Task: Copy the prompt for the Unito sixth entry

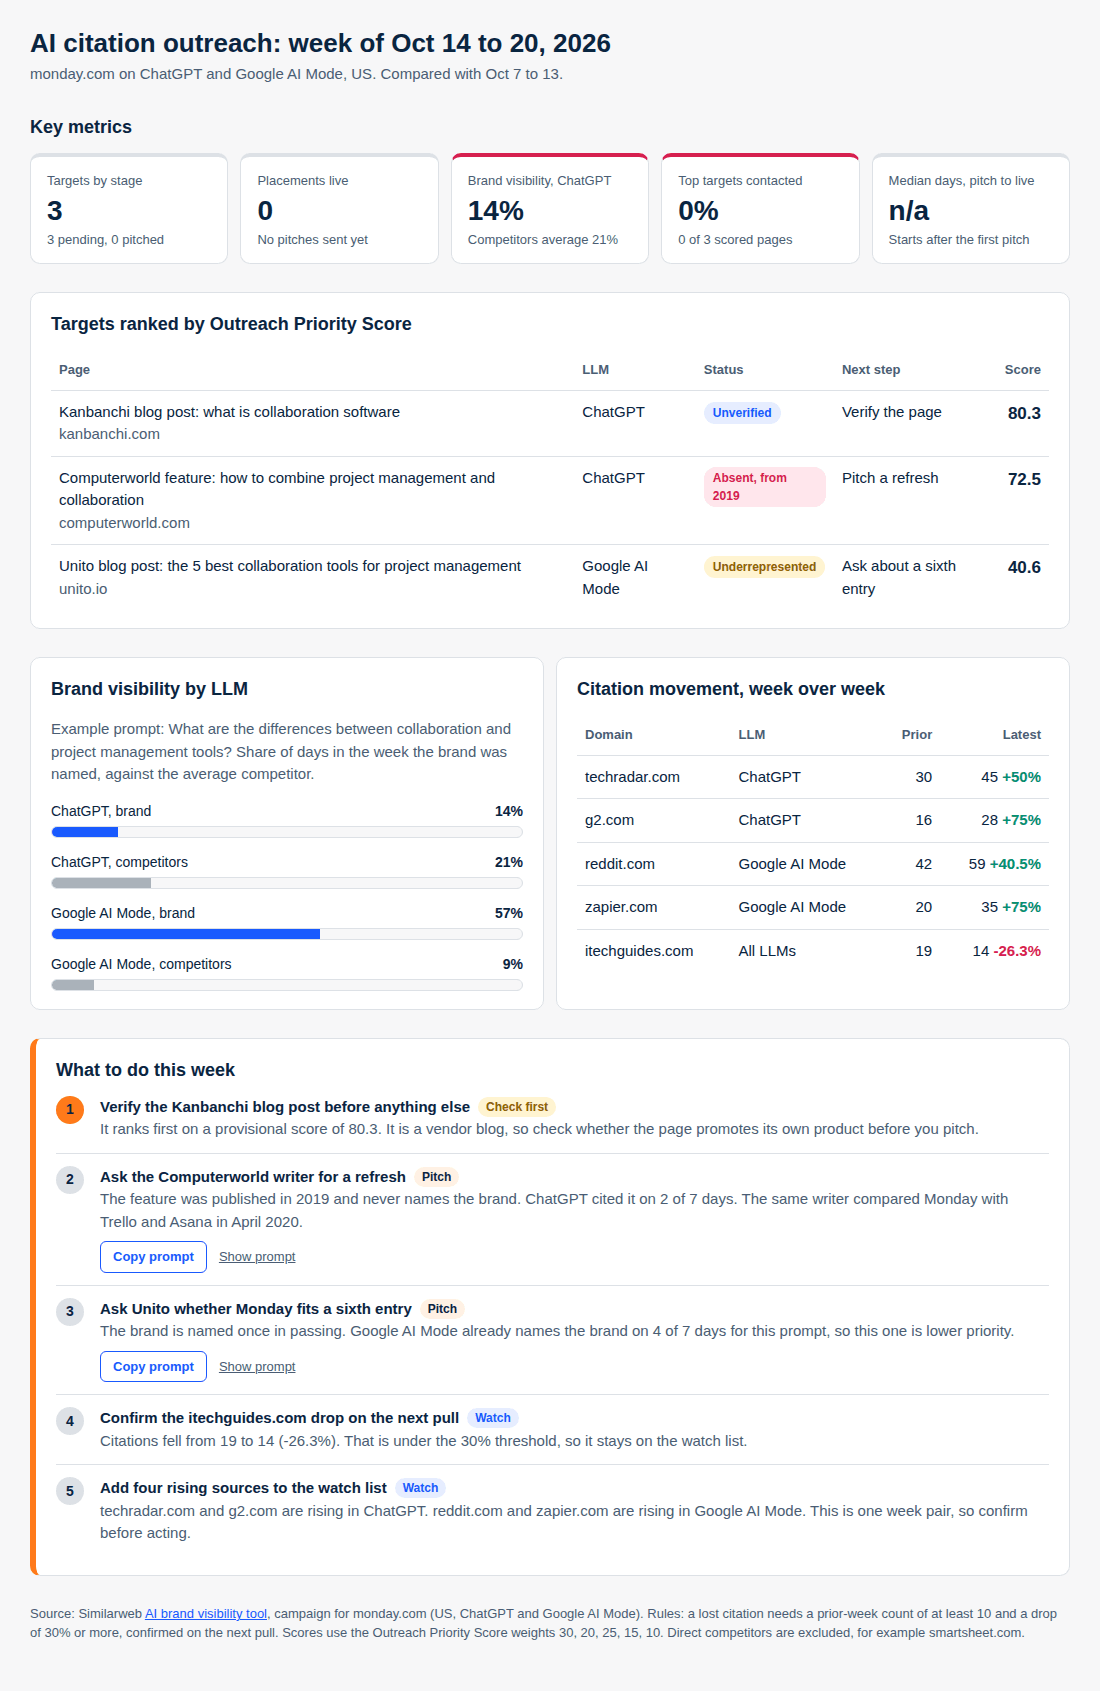Action: (x=153, y=1367)
